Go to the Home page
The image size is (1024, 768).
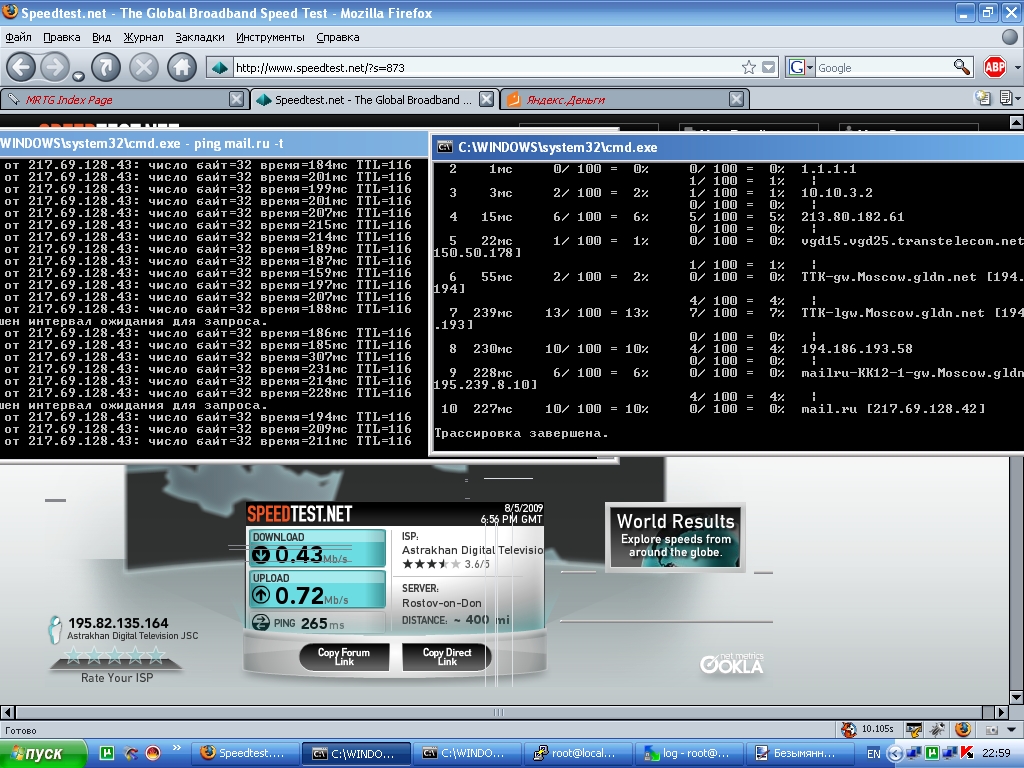click(182, 67)
